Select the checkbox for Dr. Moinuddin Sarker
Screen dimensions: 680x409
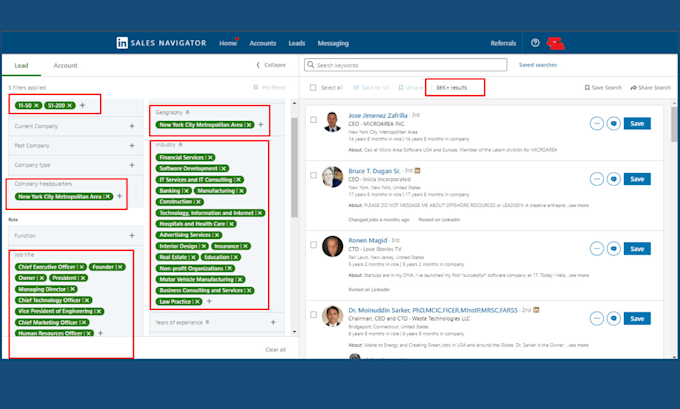point(313,314)
